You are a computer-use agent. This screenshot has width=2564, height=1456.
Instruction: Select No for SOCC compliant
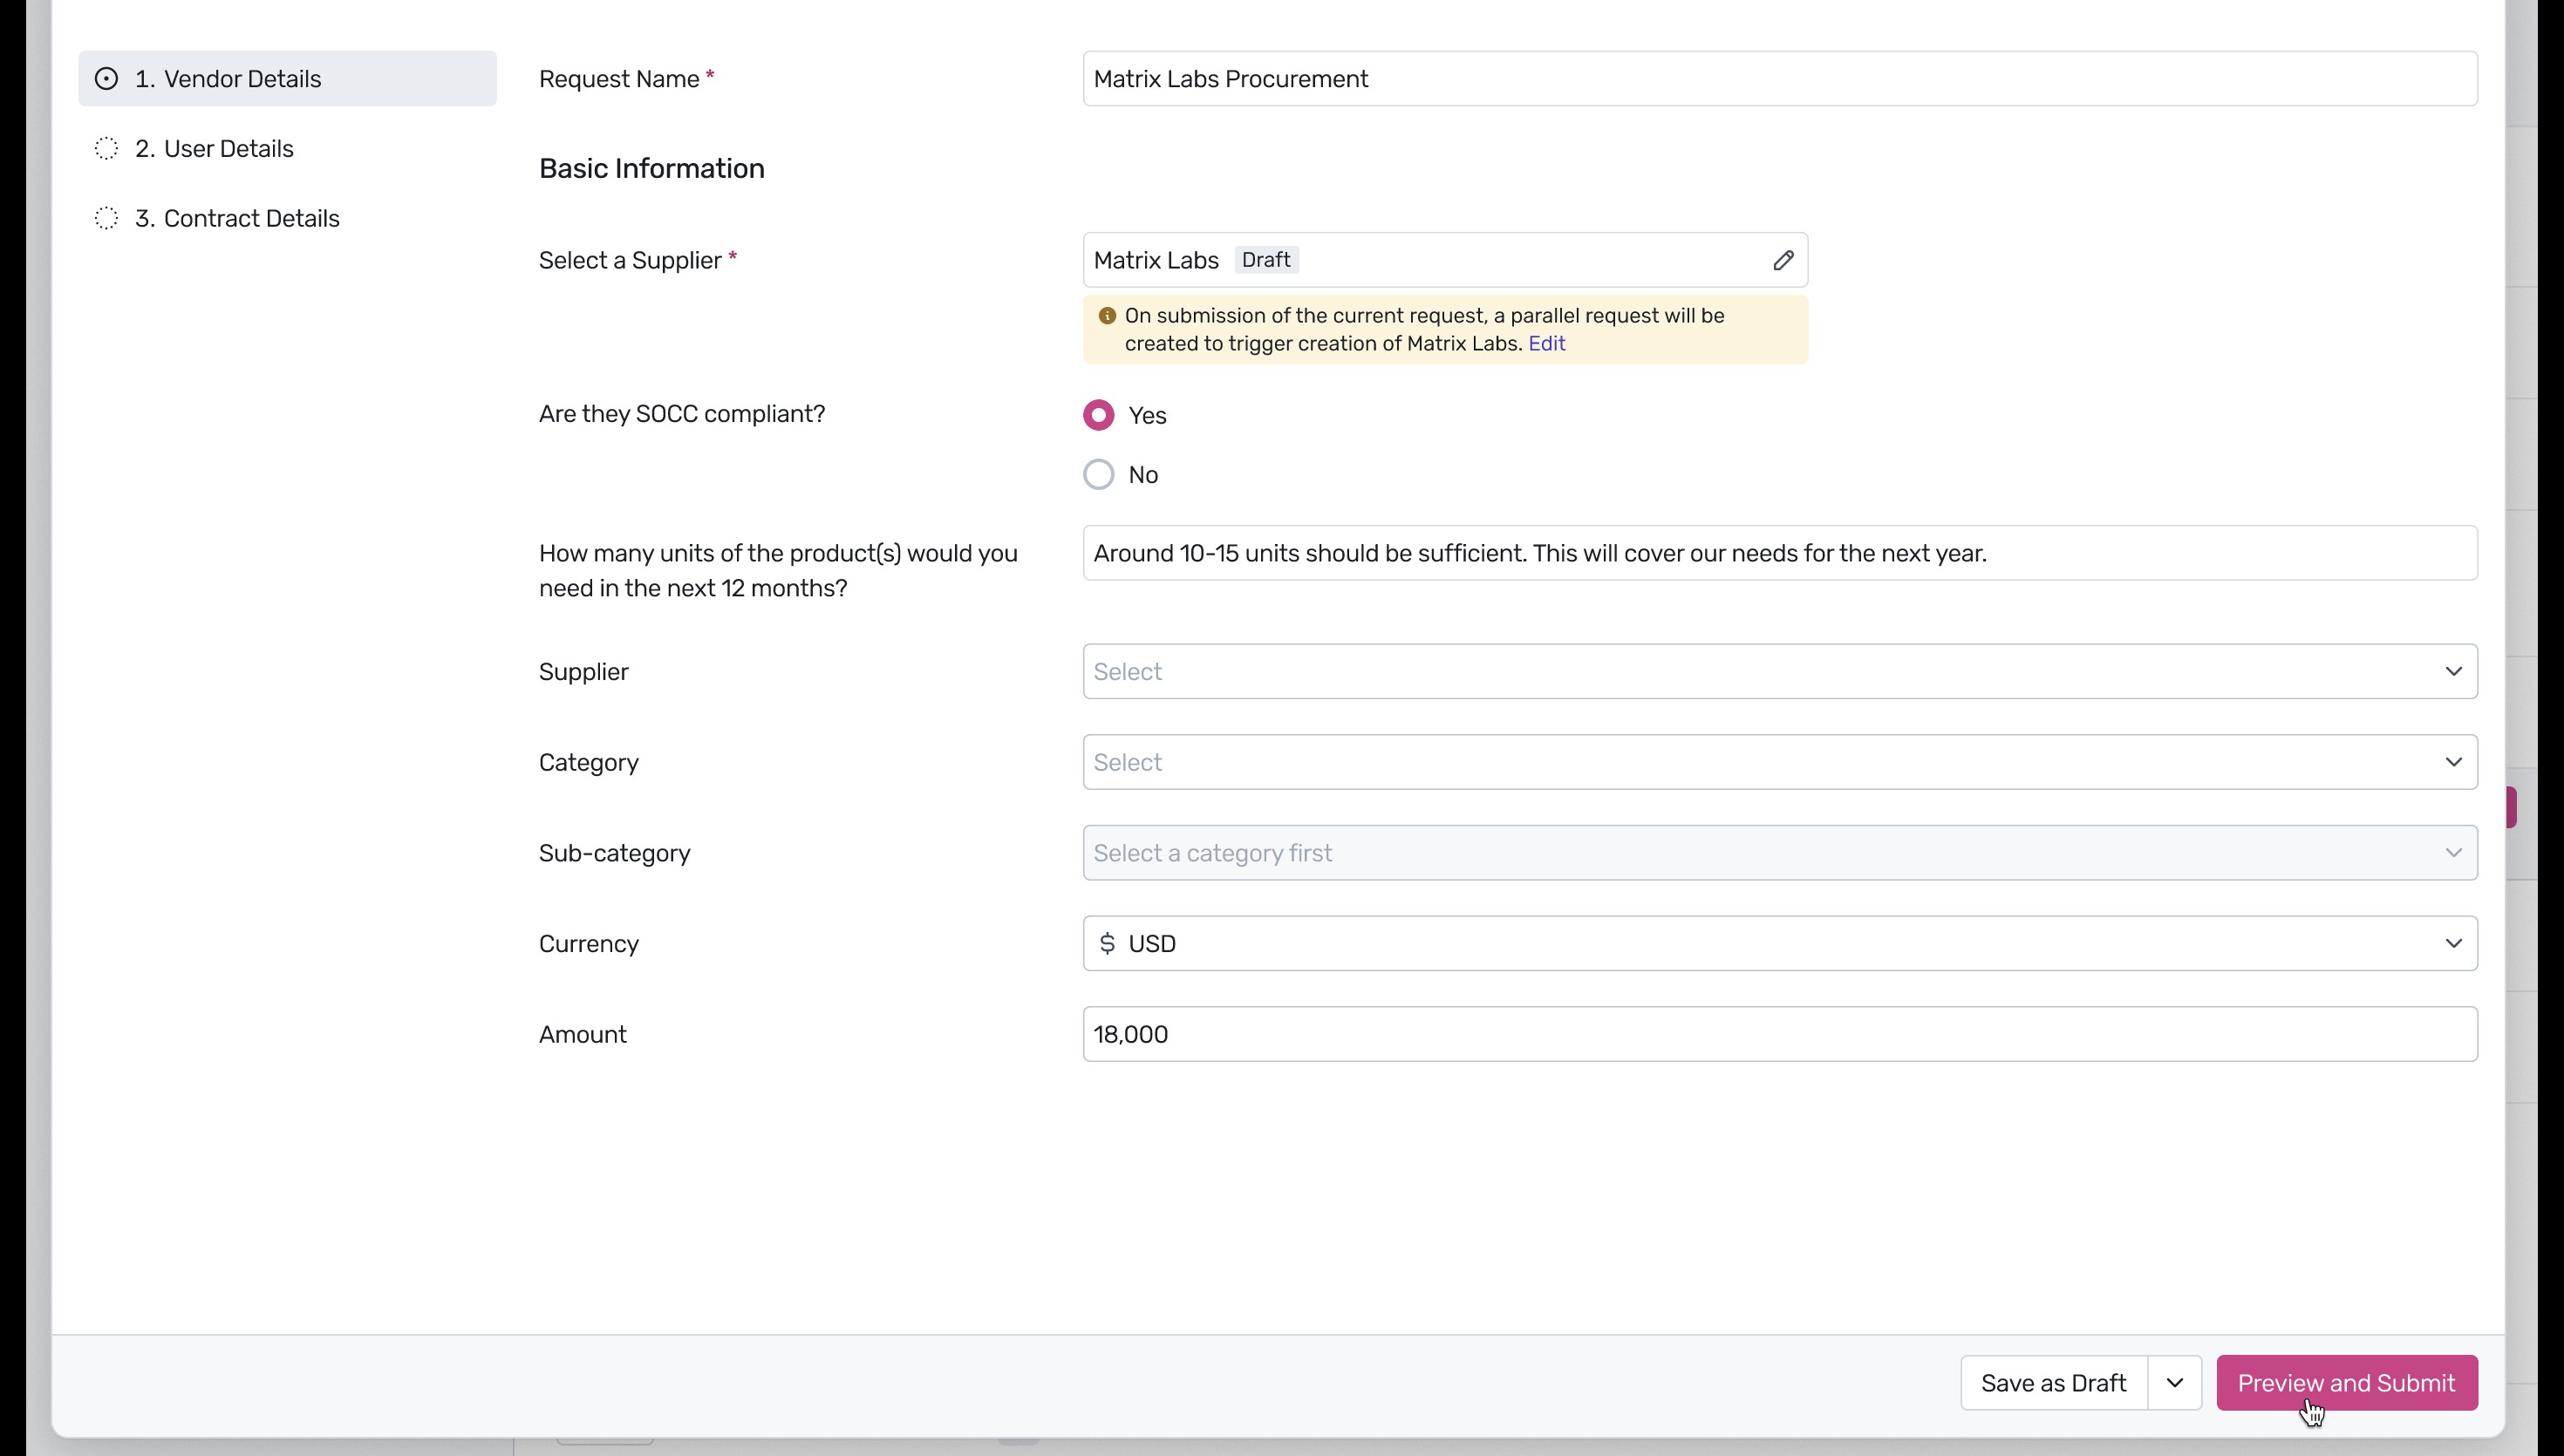1099,474
